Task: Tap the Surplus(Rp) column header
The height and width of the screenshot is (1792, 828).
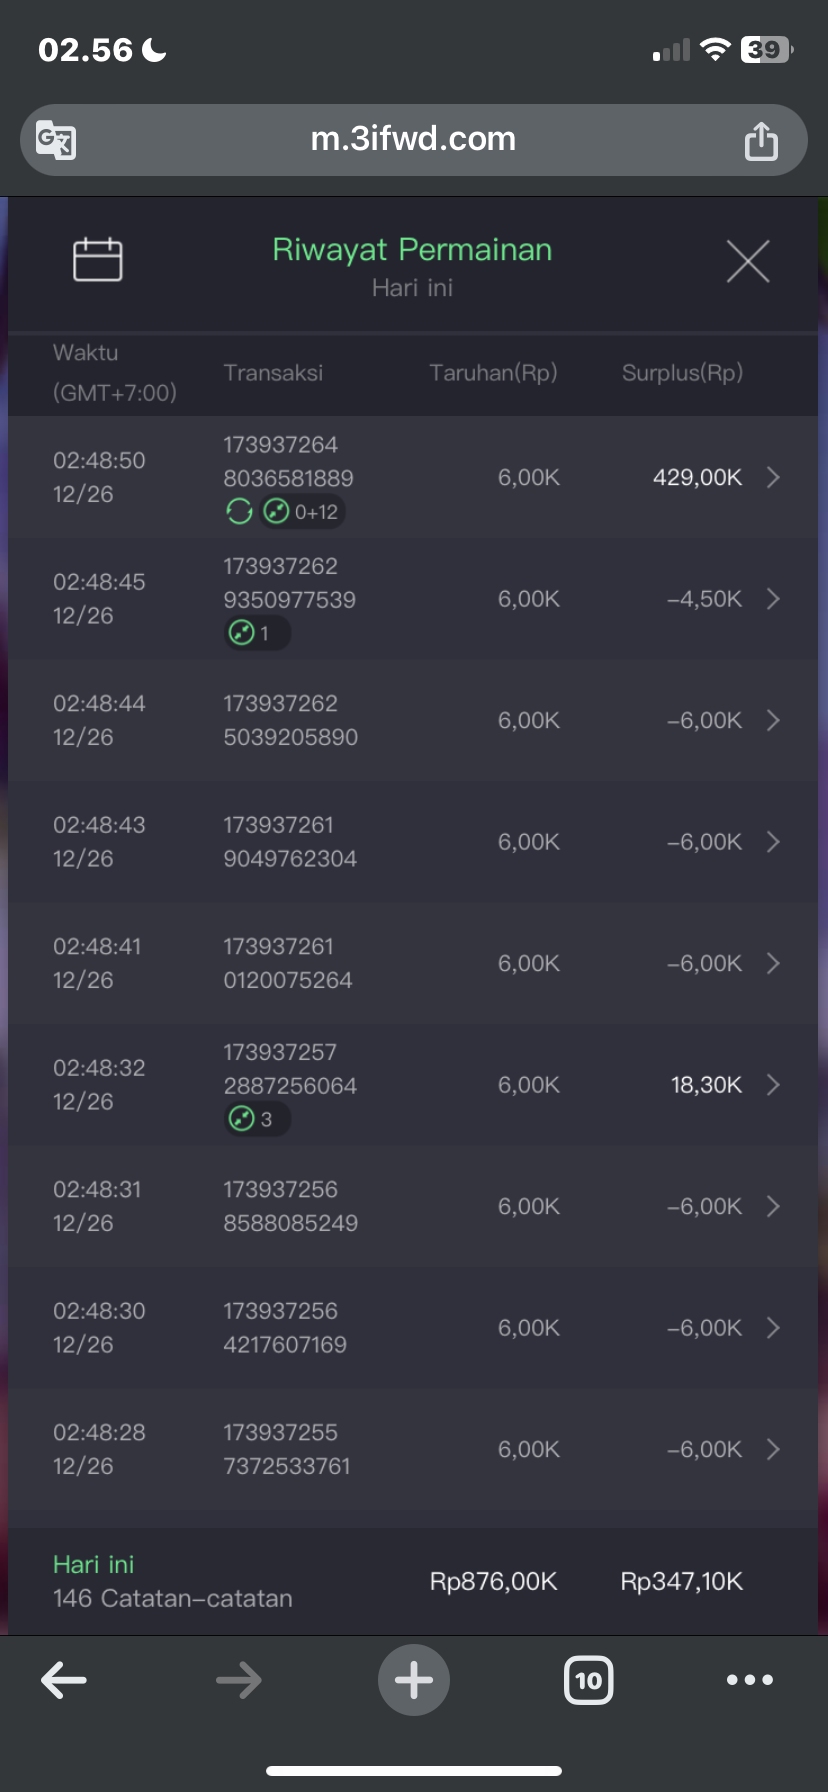Action: click(682, 373)
